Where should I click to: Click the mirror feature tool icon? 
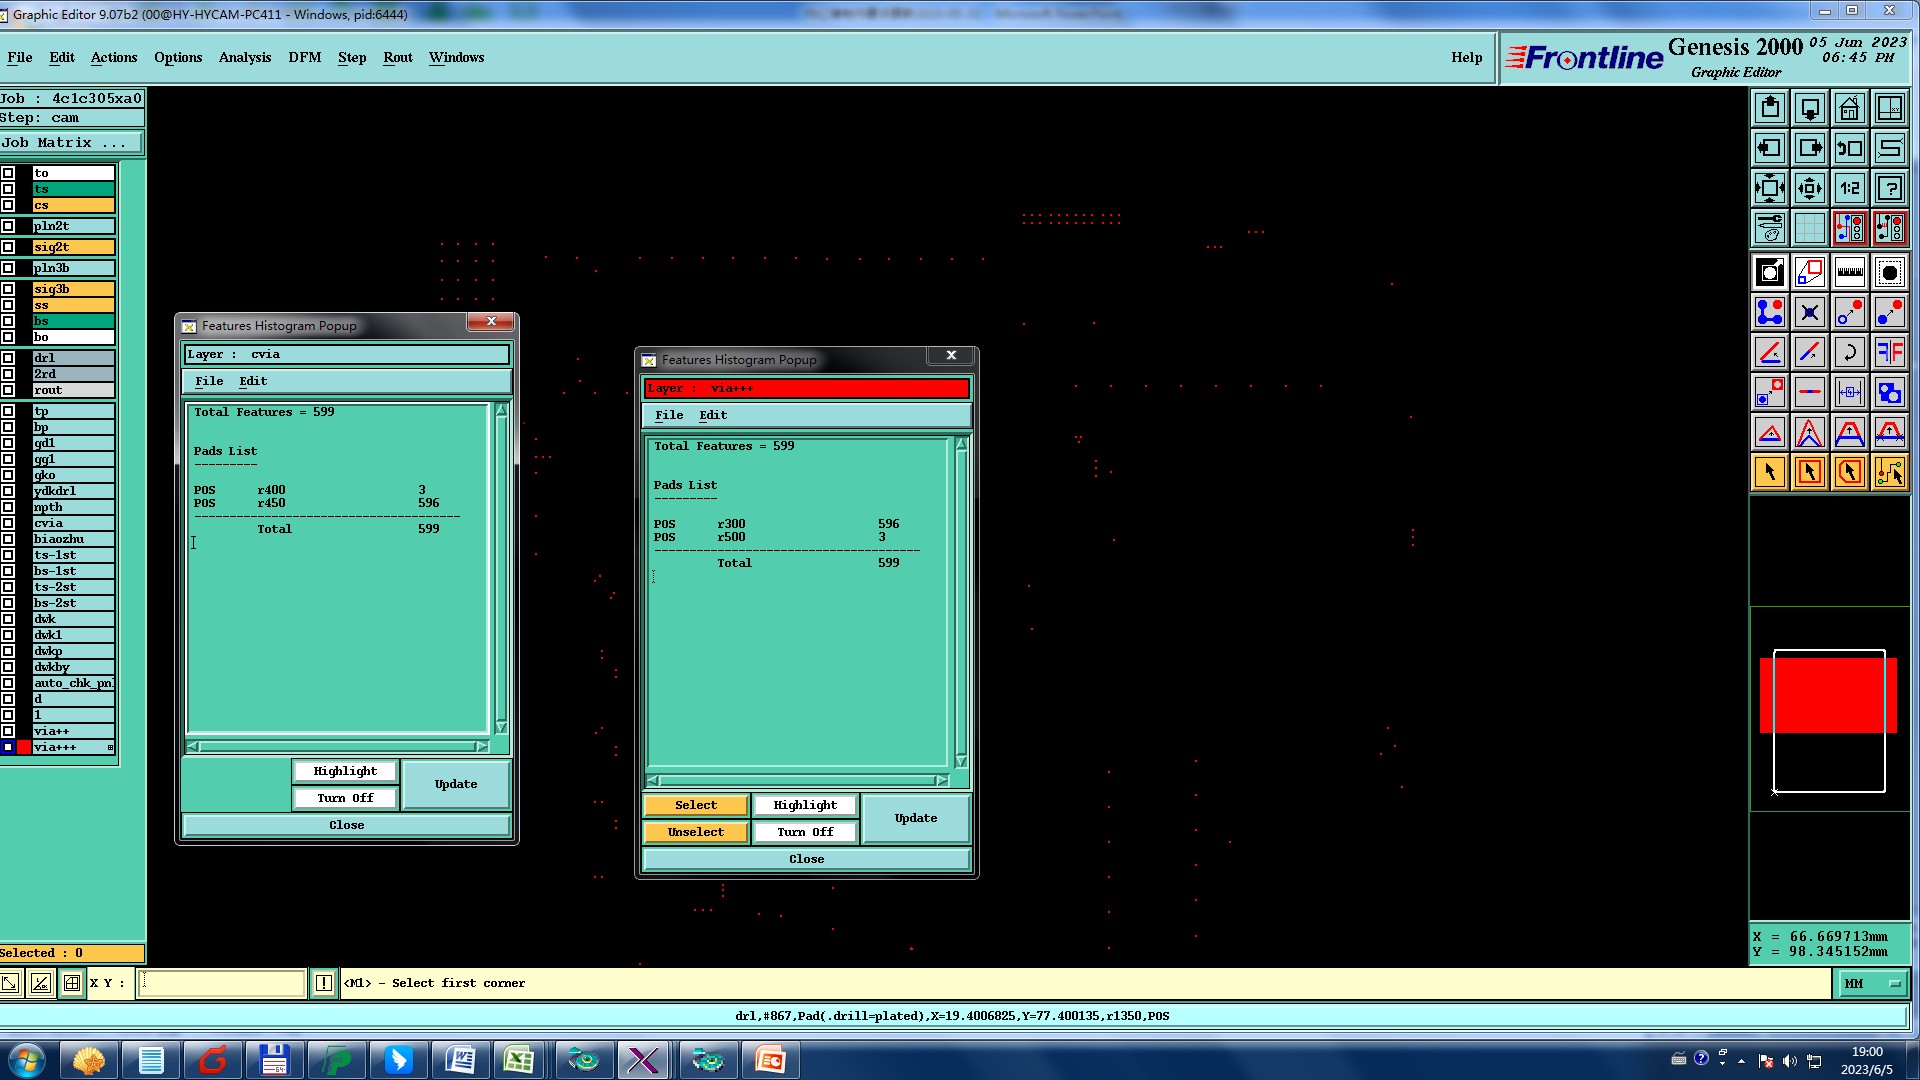(1889, 352)
